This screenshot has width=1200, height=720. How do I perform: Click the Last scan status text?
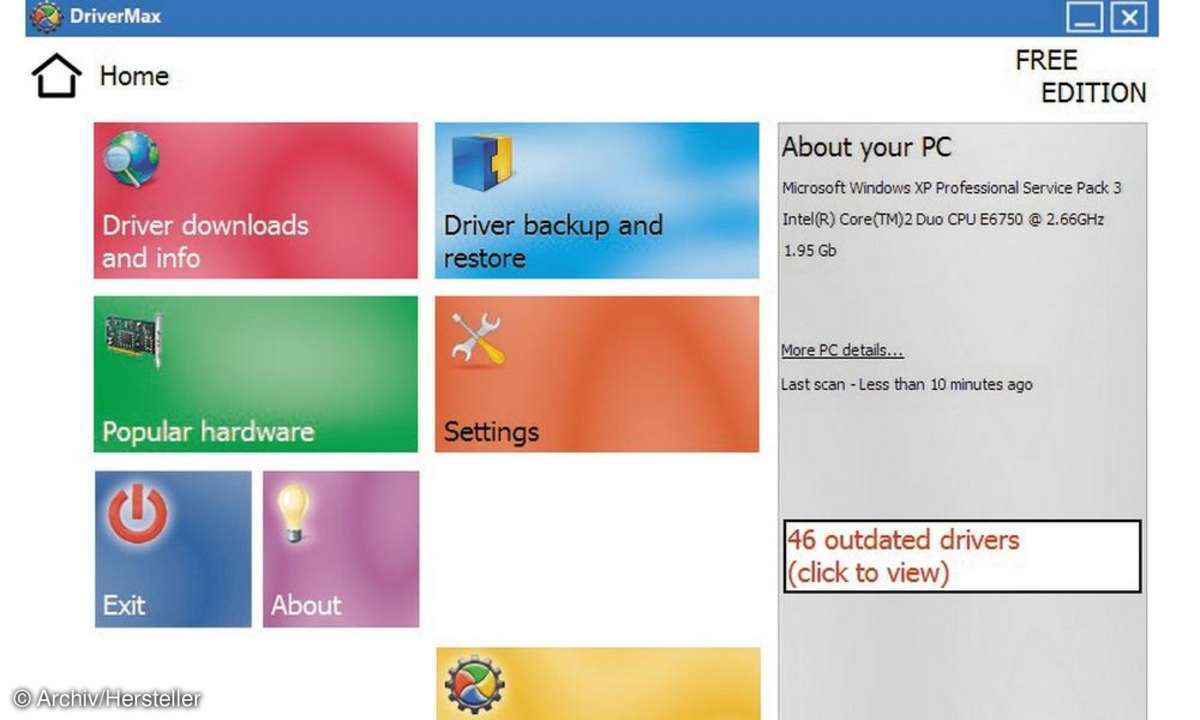(x=906, y=384)
